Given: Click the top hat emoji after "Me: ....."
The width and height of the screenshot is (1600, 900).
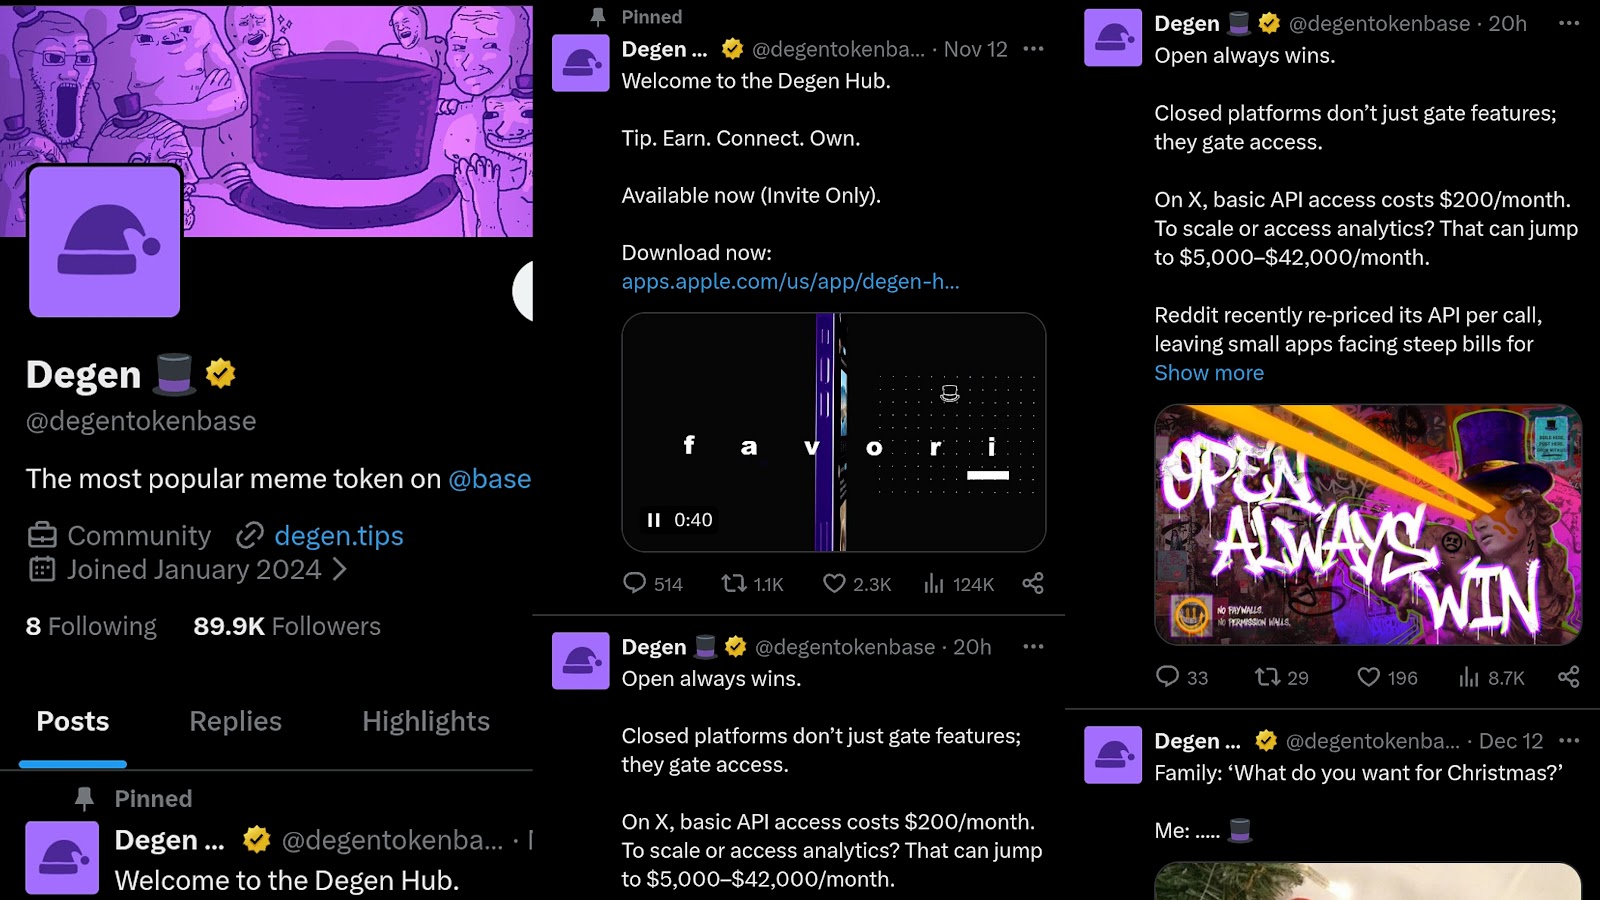Looking at the screenshot, I should click(1240, 830).
